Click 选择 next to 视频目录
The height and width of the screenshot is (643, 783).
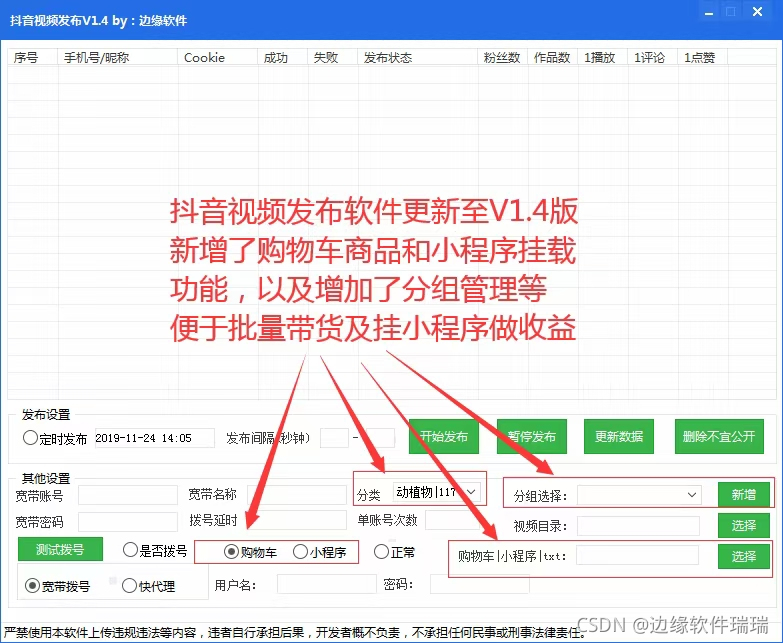744,525
